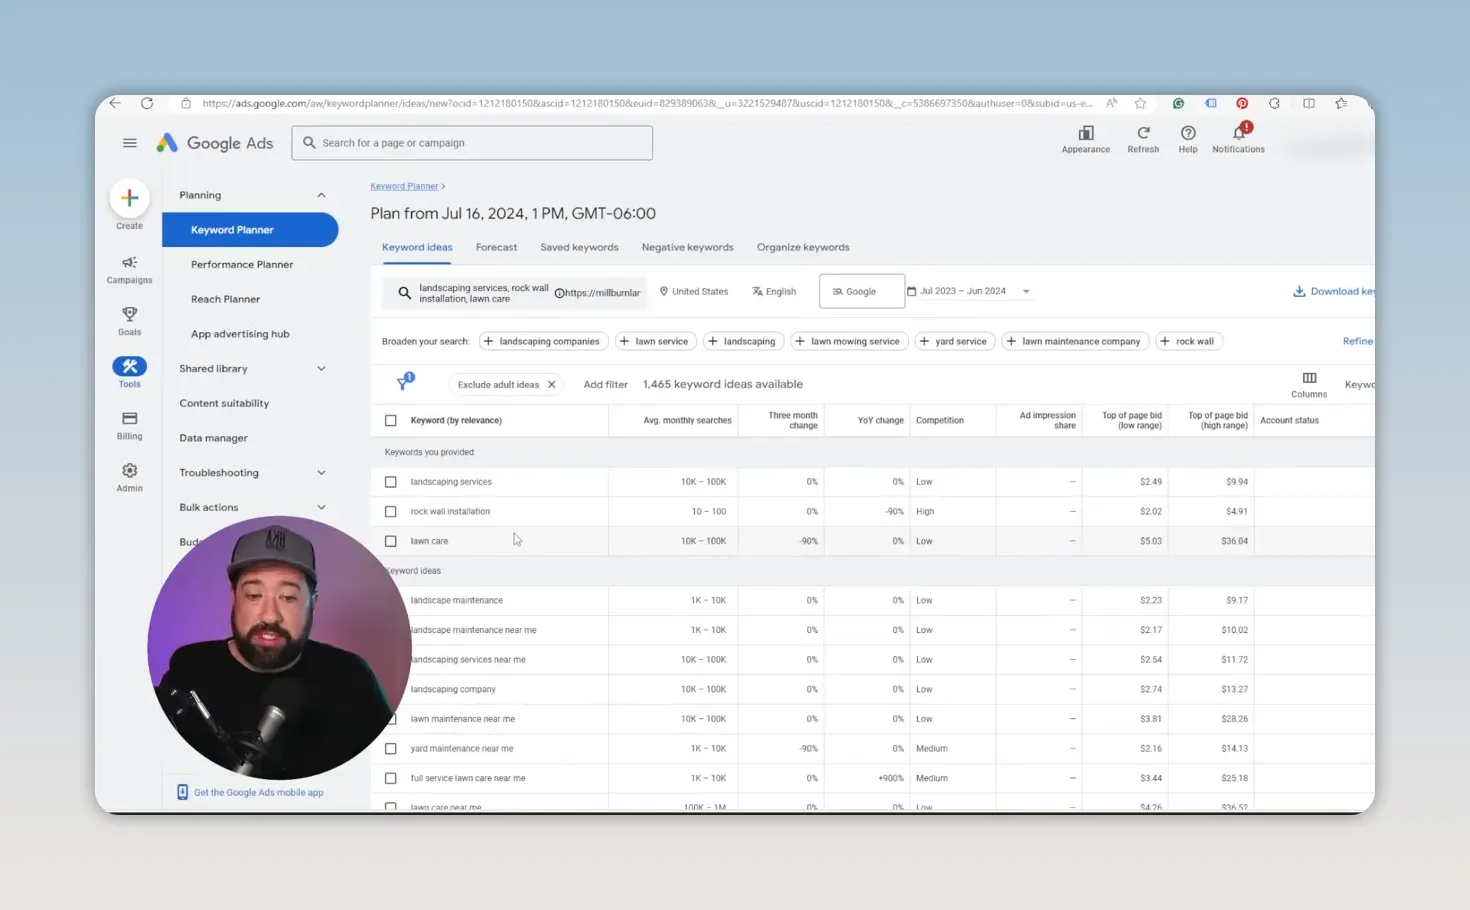The image size is (1470, 910).
Task: Open the Pinterest browser extension
Action: 1241,103
